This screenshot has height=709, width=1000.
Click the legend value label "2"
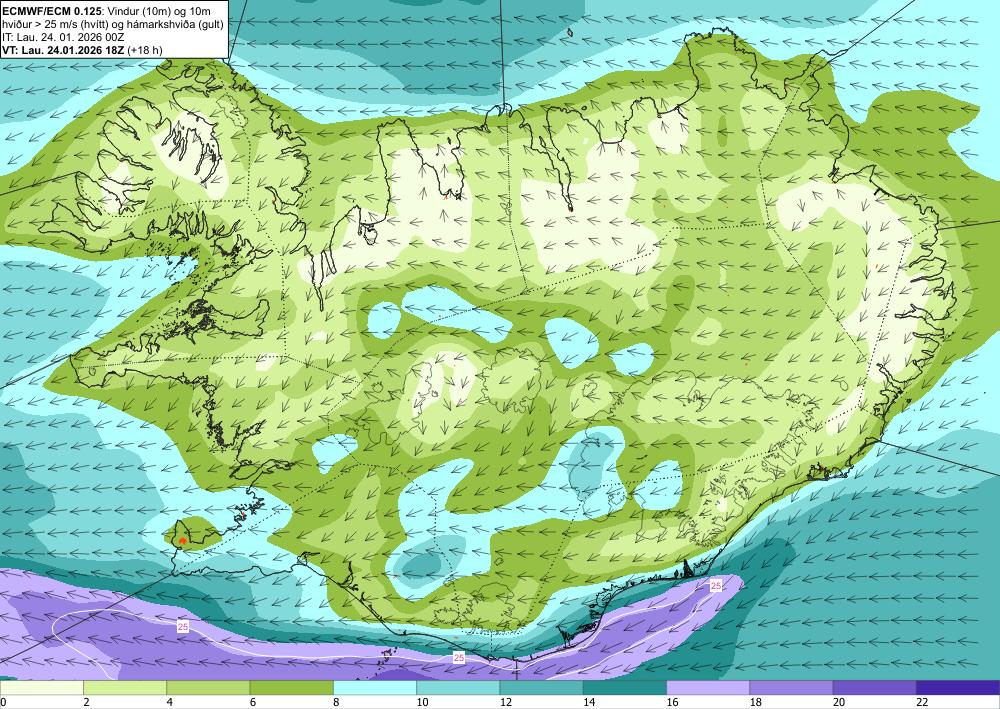tap(86, 703)
